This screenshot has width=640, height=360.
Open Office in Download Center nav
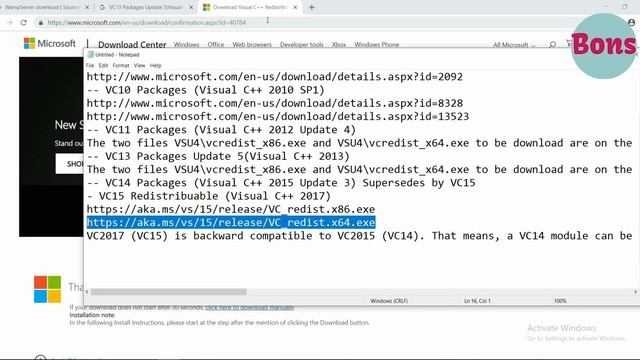(216, 44)
